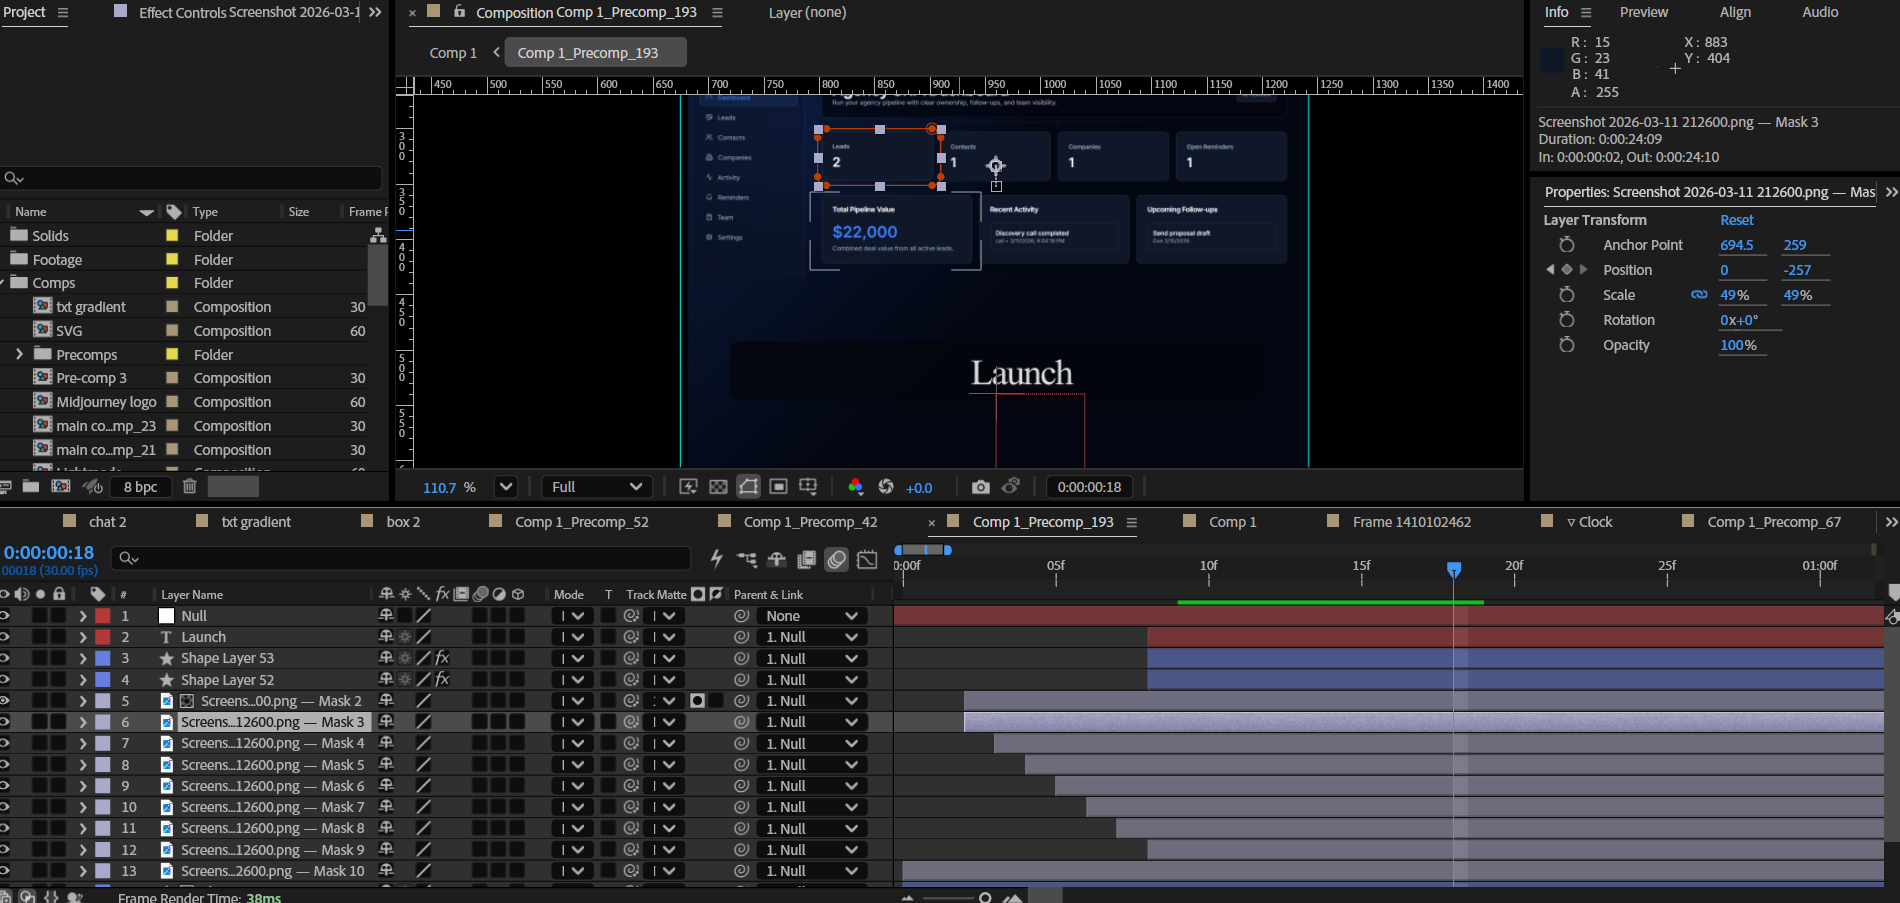
Task: Click the current time indicator on timeline
Action: (1453, 568)
